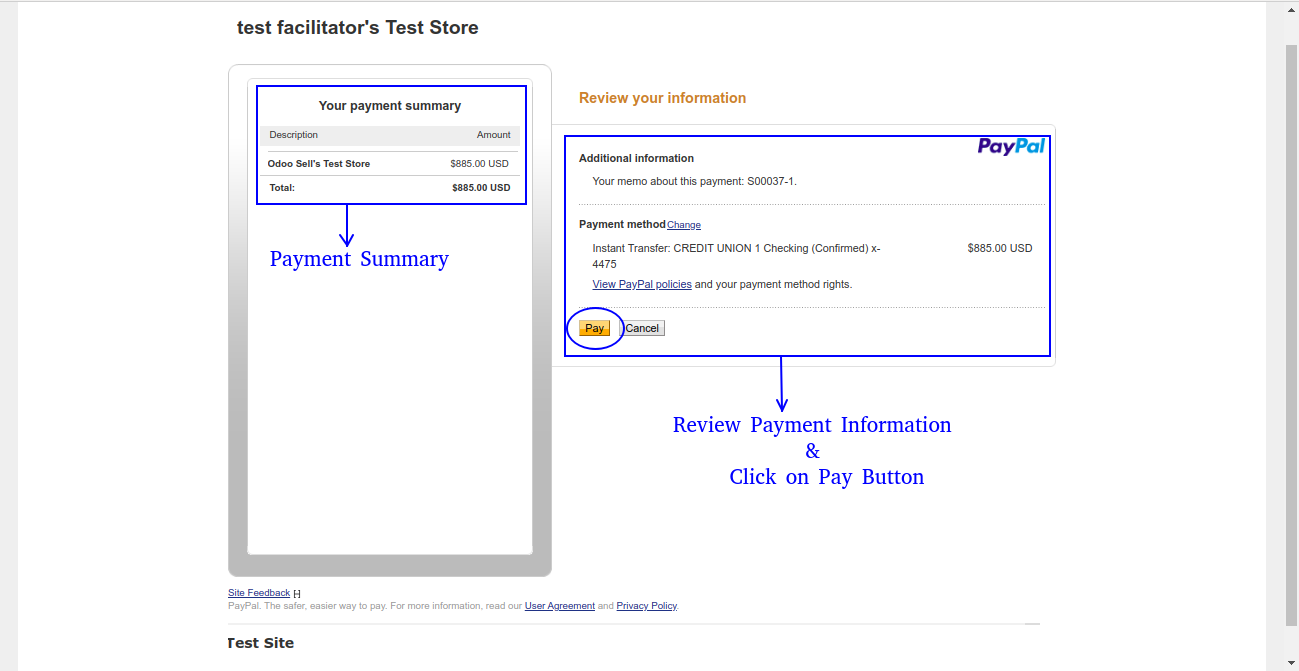Select the payment method amount '$885.00 USD'

coord(1000,248)
